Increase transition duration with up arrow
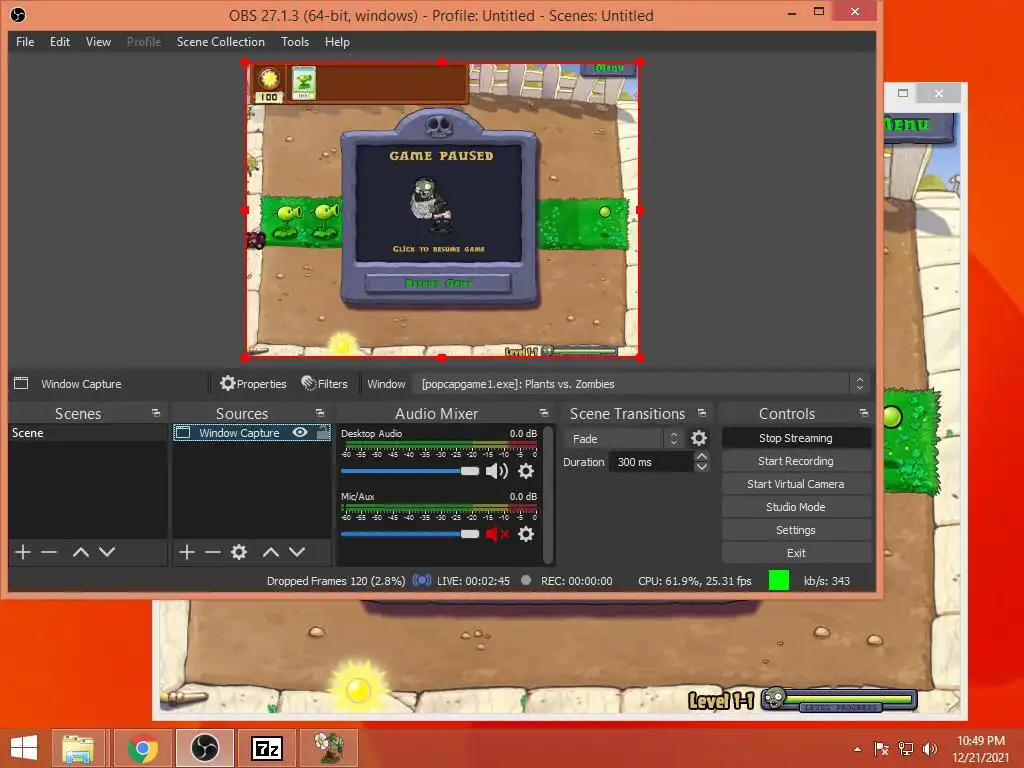Viewport: 1024px width, 768px height. (701, 456)
